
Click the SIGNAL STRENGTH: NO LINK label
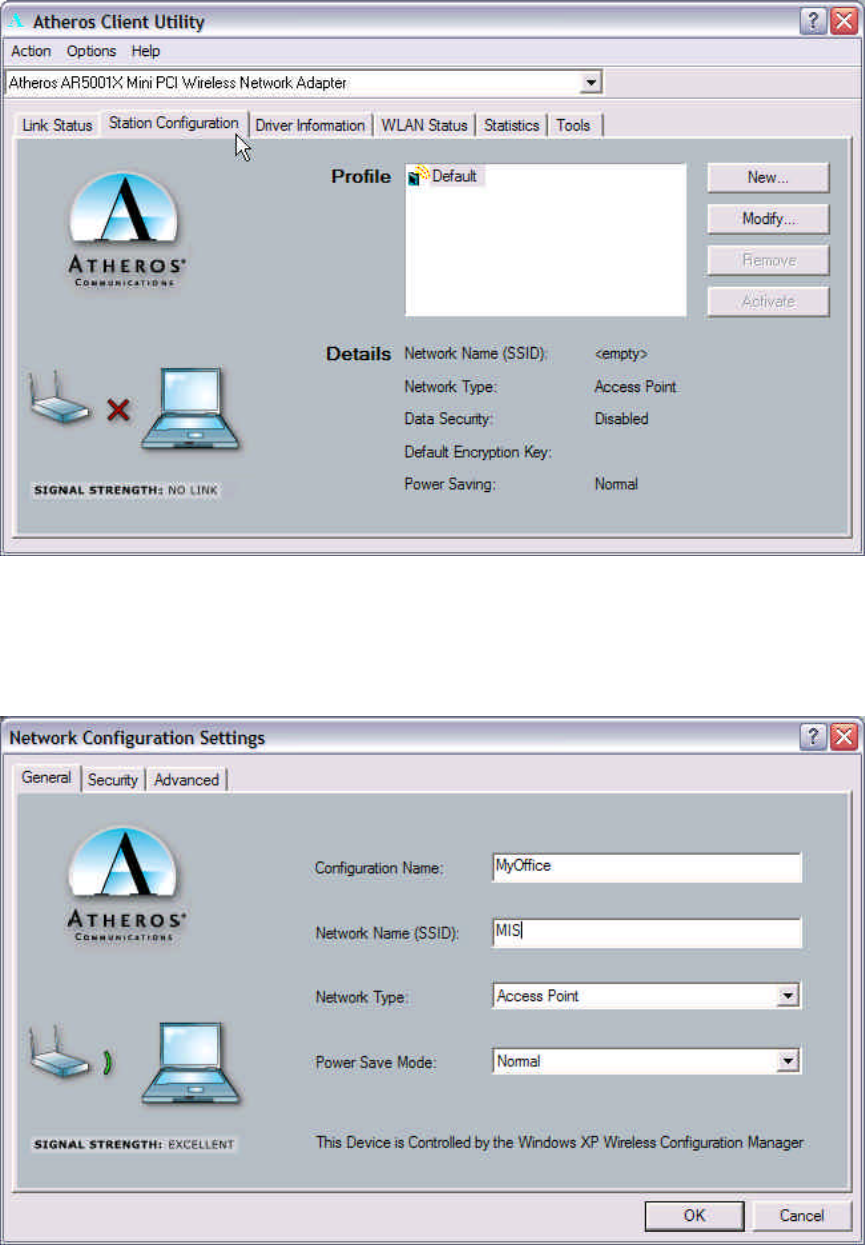click(x=125, y=490)
